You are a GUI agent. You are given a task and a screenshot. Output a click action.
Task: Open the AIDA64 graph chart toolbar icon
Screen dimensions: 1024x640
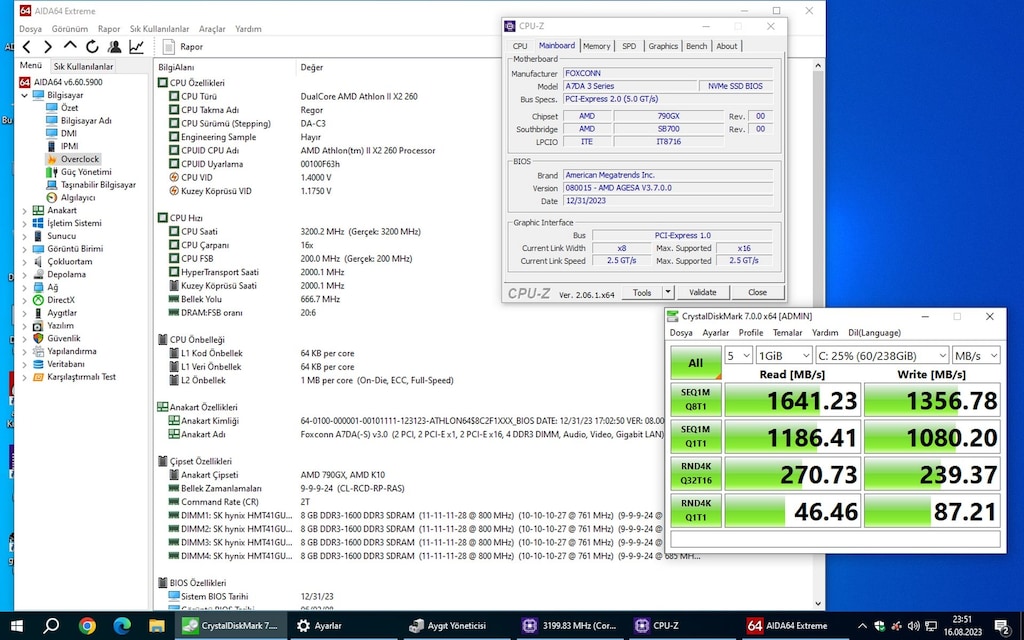pyautogui.click(x=136, y=46)
